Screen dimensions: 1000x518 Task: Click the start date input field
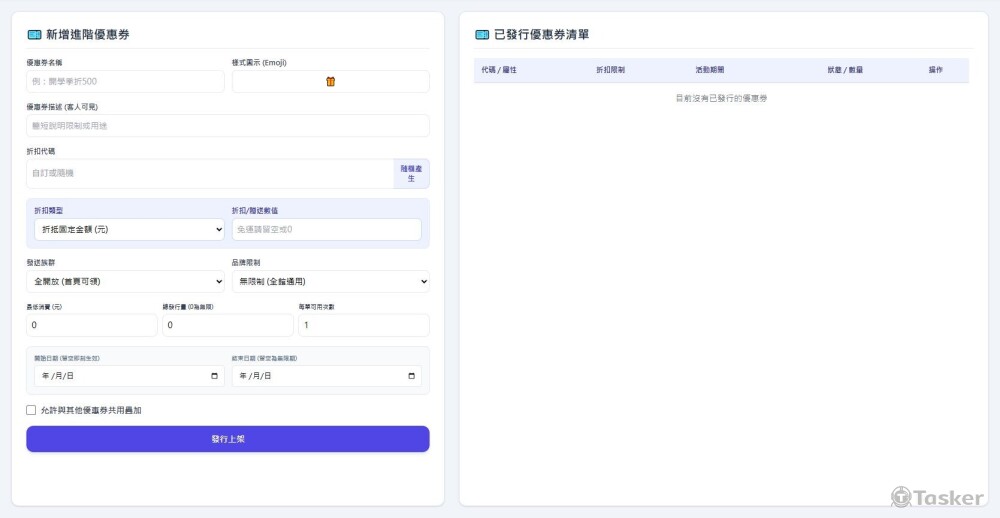click(x=129, y=376)
